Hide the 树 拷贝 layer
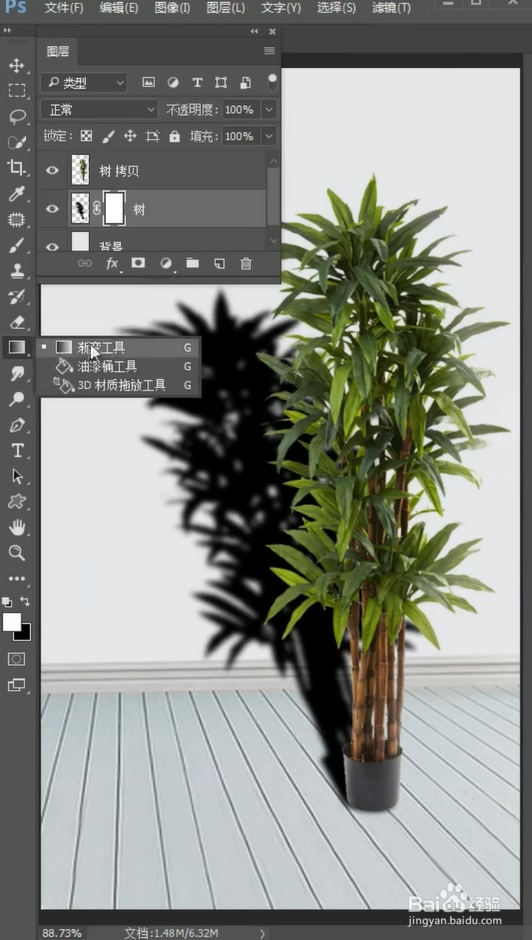Viewport: 532px width, 940px height. 53,170
